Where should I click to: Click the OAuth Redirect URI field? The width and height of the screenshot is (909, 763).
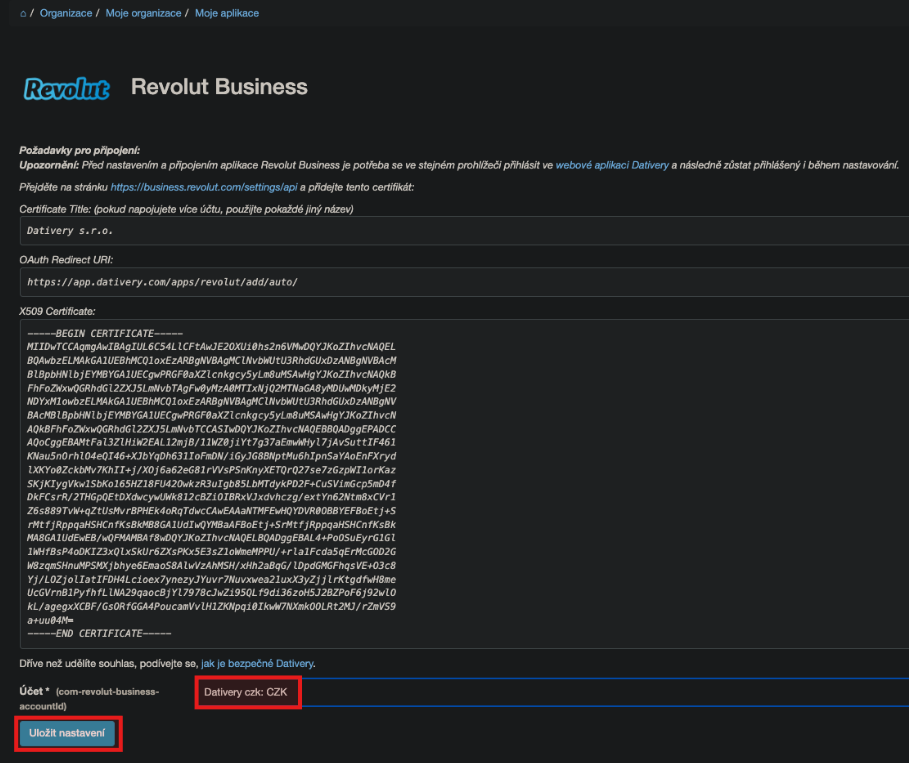tap(464, 282)
